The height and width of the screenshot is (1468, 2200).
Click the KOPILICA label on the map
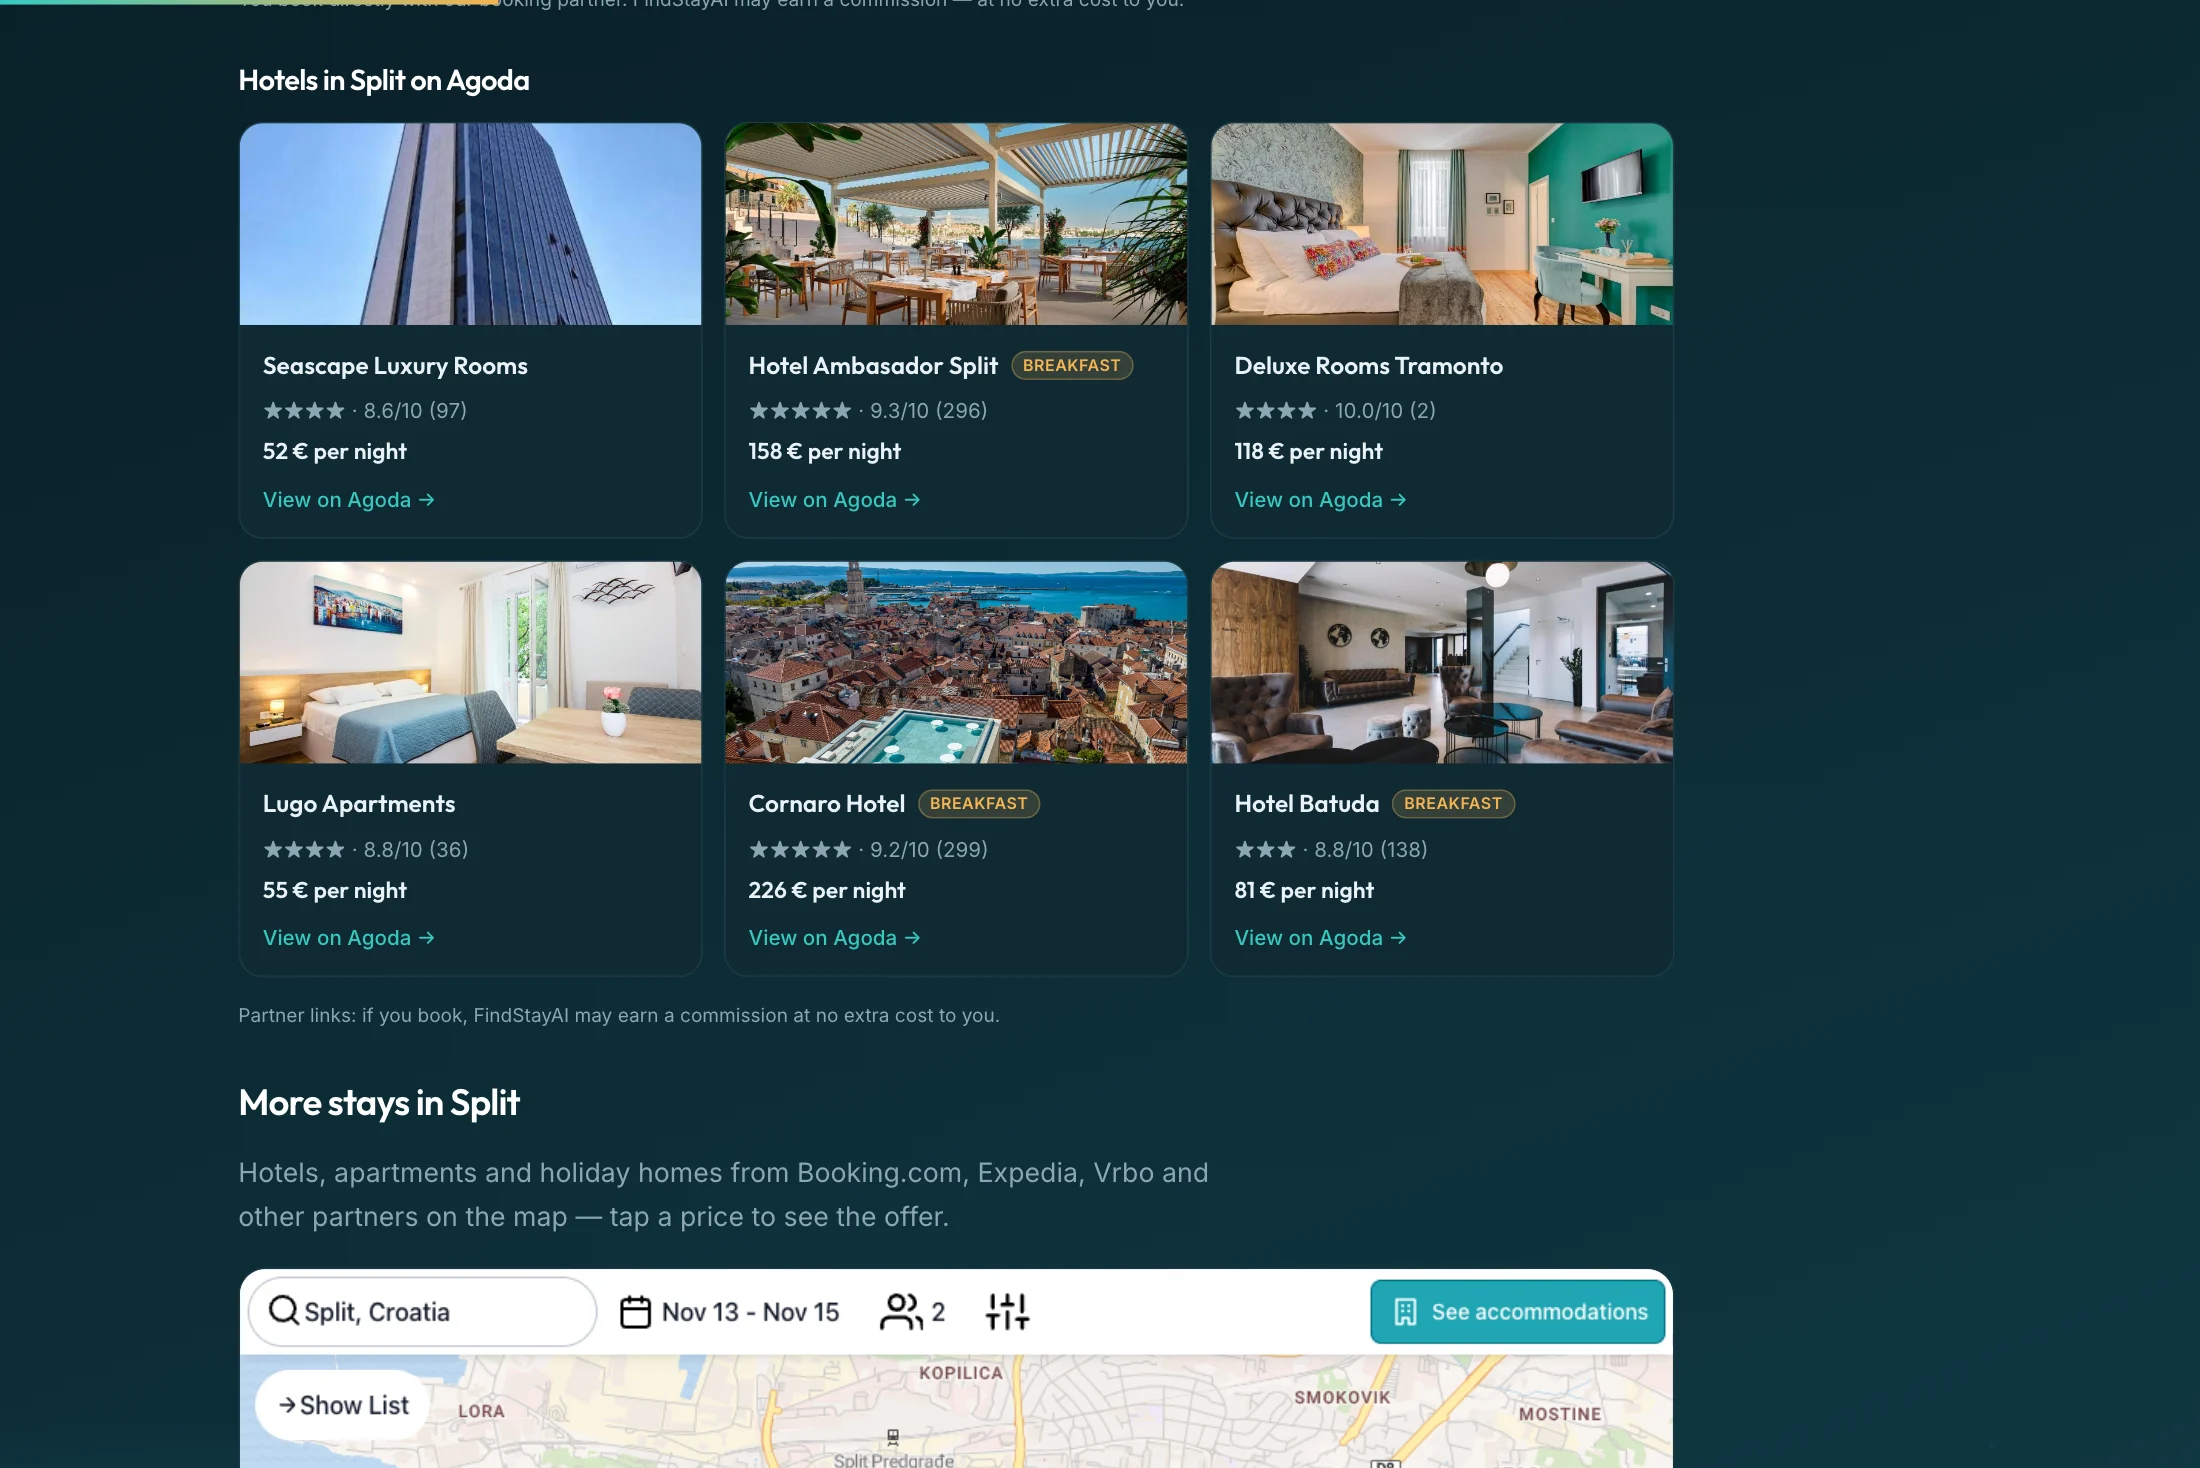pos(960,1373)
